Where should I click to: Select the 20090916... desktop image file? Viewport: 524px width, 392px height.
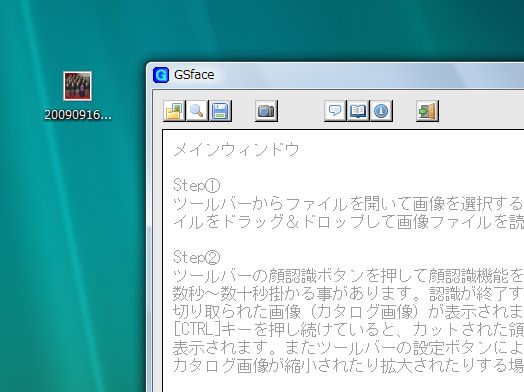(78, 96)
